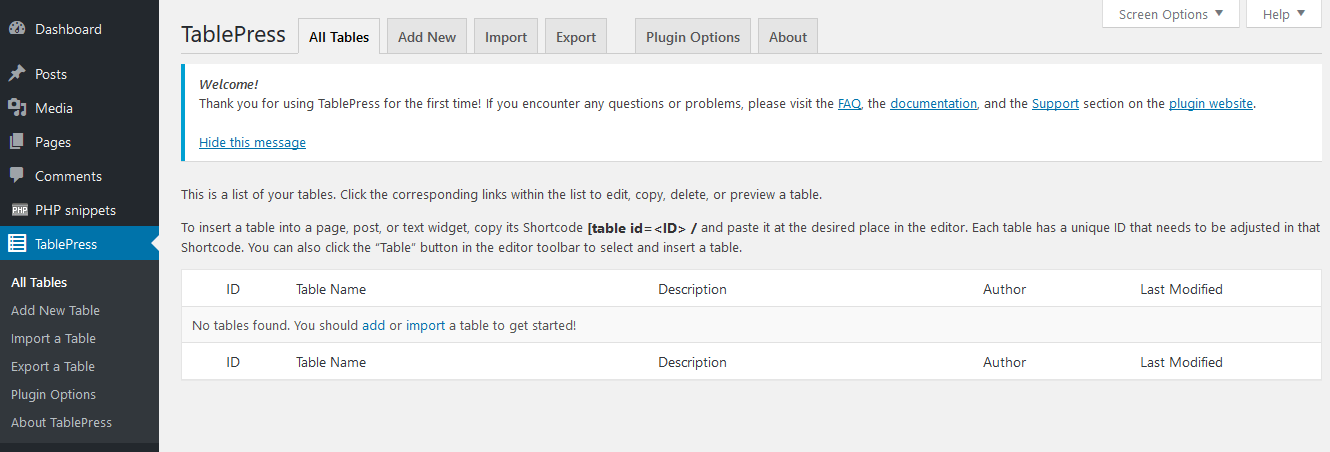
Task: Open Screen Options dropdown
Action: click(x=1171, y=14)
